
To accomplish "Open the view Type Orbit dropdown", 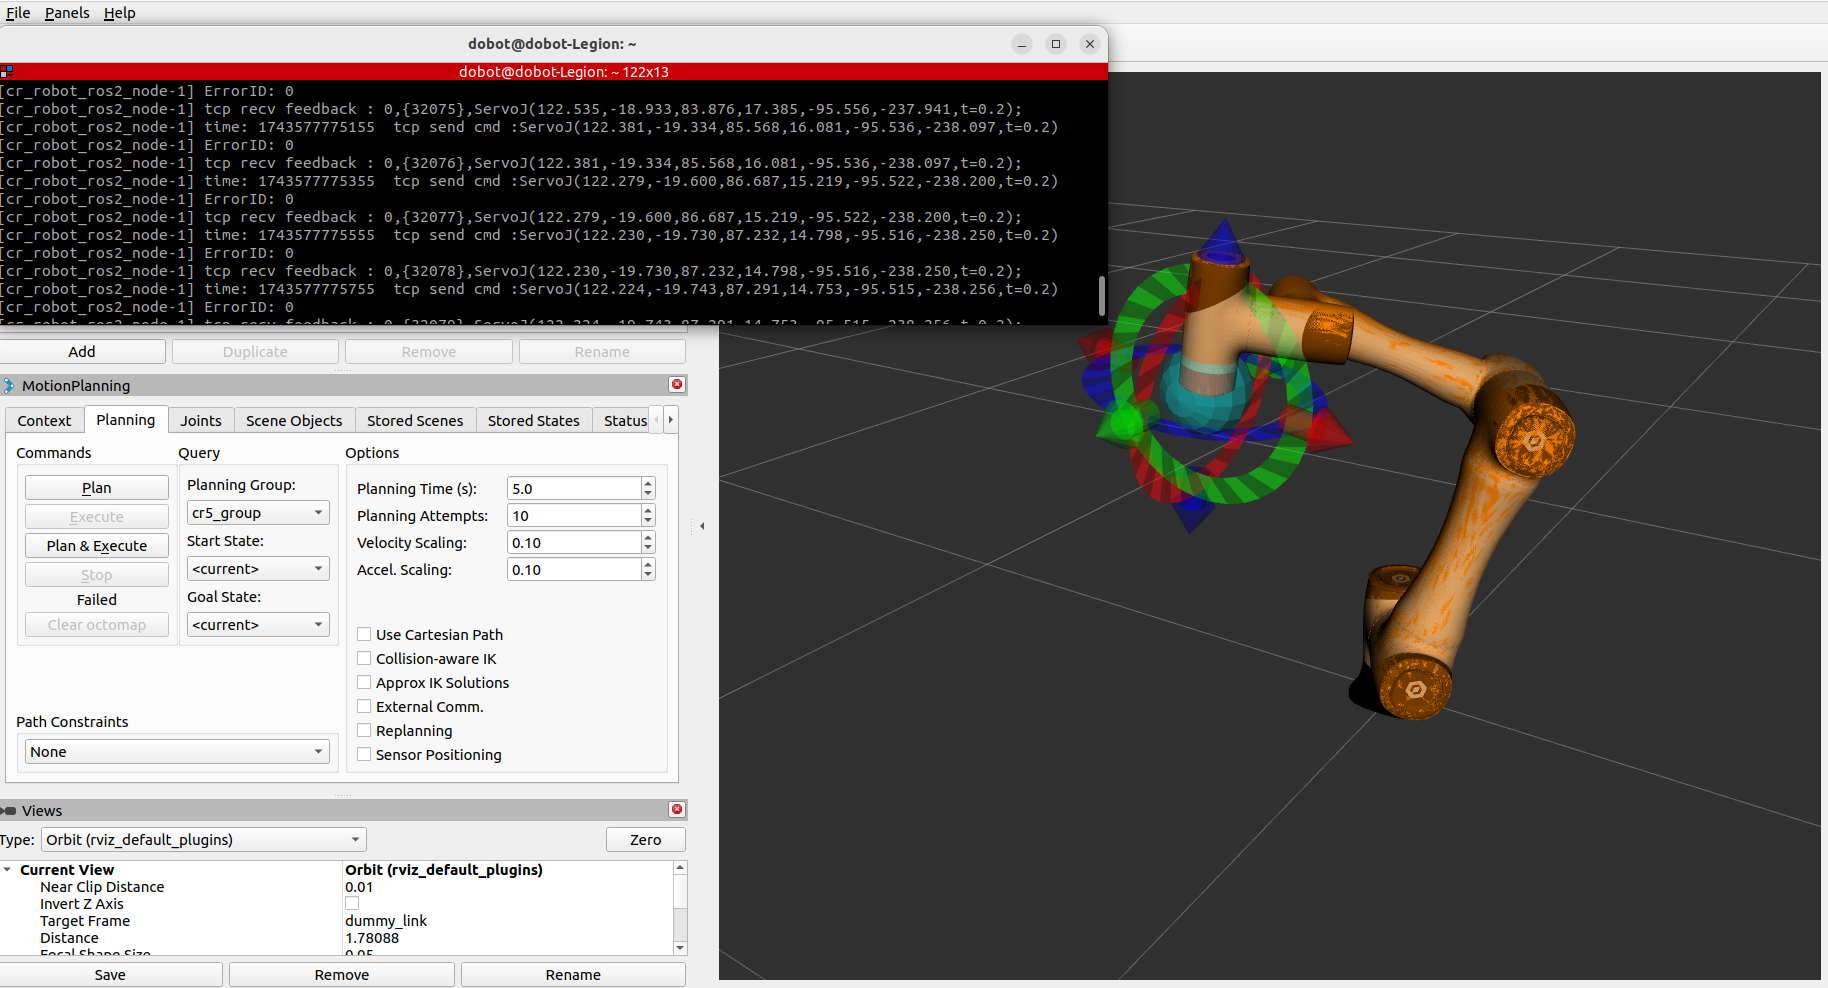I will click(x=204, y=840).
